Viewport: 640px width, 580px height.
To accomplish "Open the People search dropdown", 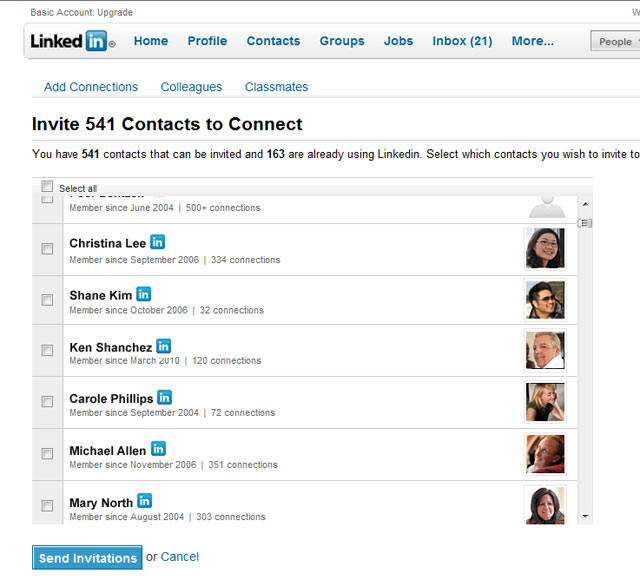I will pyautogui.click(x=615, y=41).
